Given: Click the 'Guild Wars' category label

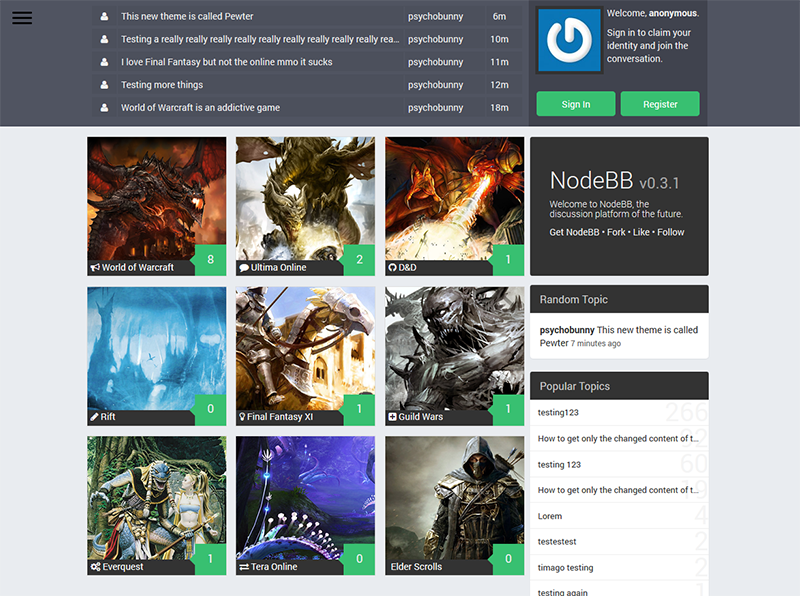Looking at the screenshot, I should [x=420, y=417].
